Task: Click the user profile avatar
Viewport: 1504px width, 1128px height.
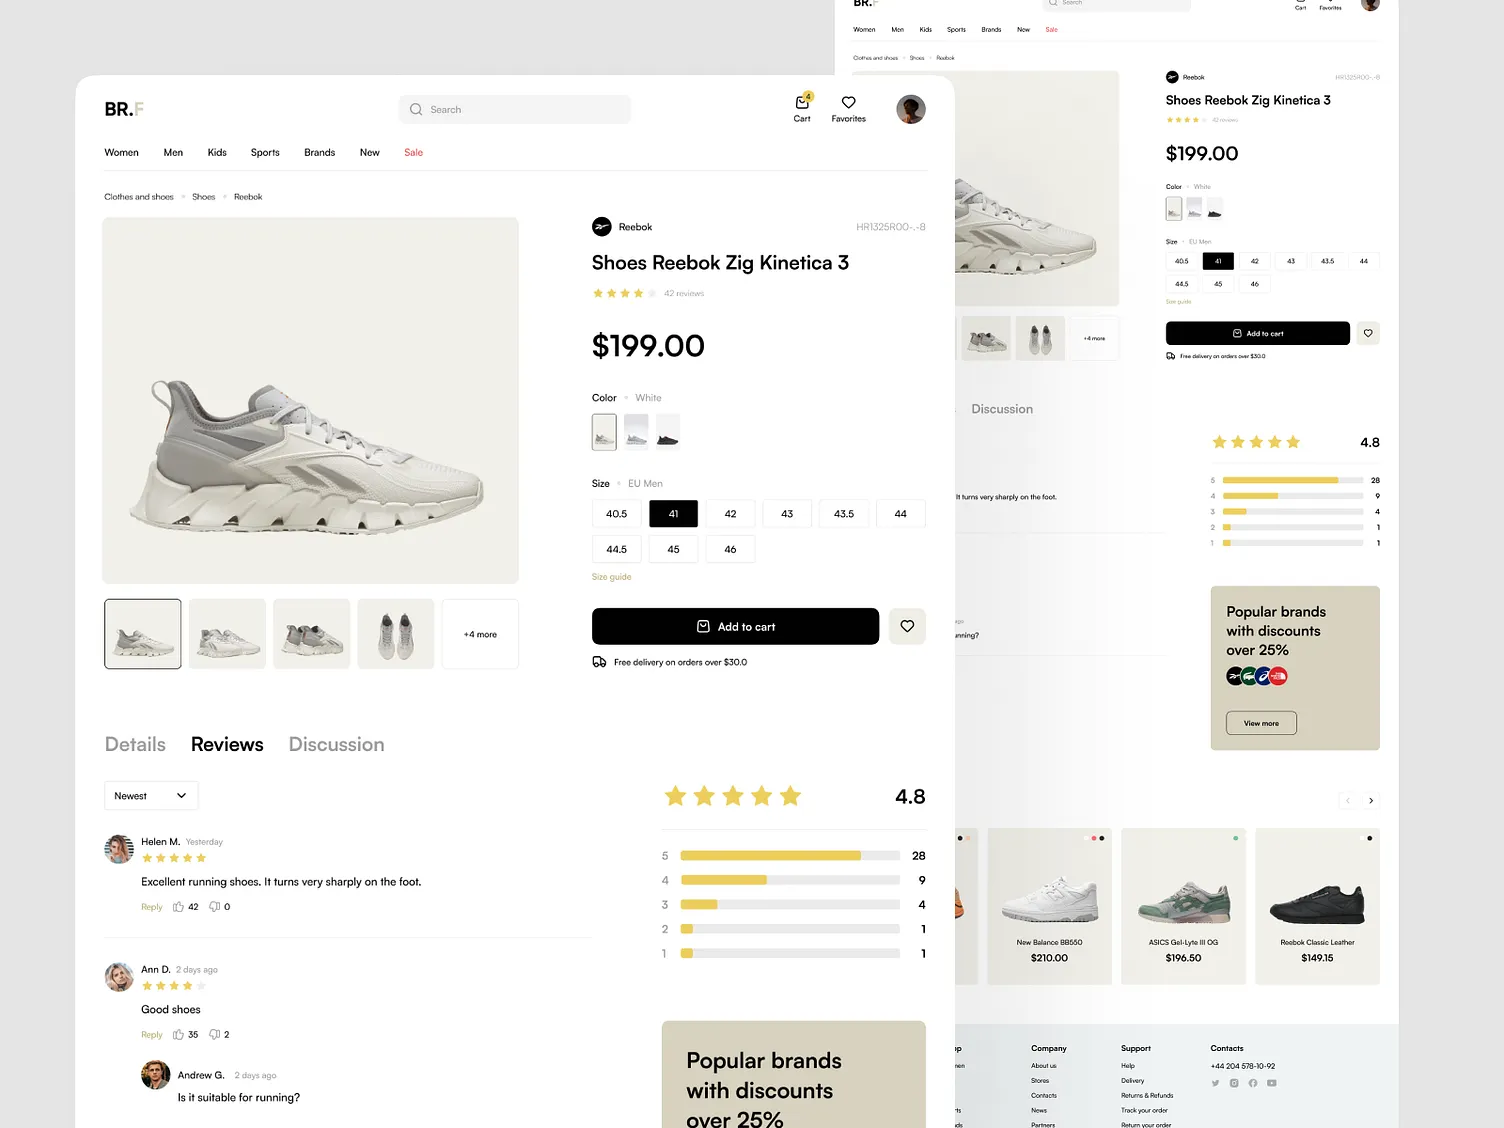Action: [910, 109]
